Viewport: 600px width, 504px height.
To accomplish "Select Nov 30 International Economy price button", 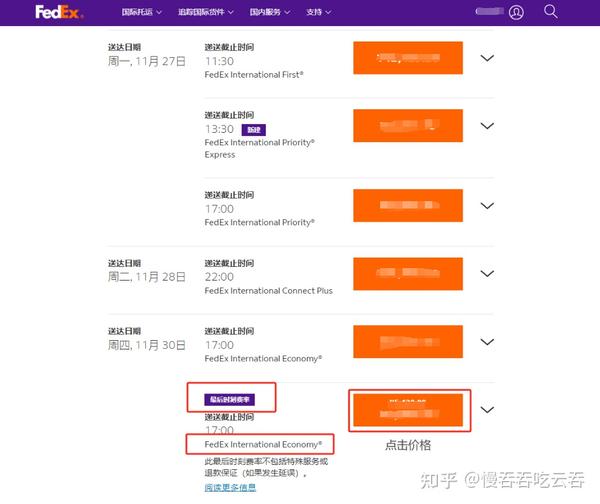I will 408,342.
